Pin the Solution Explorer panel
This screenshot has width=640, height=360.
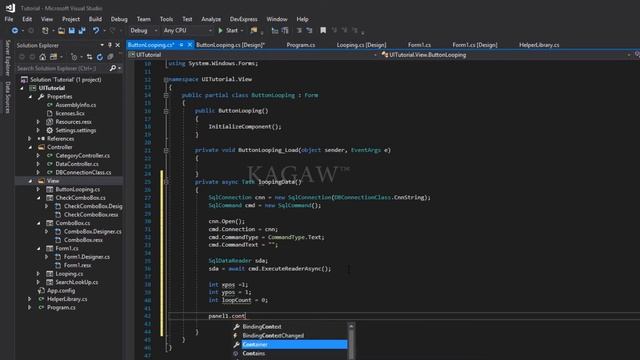tap(110, 45)
